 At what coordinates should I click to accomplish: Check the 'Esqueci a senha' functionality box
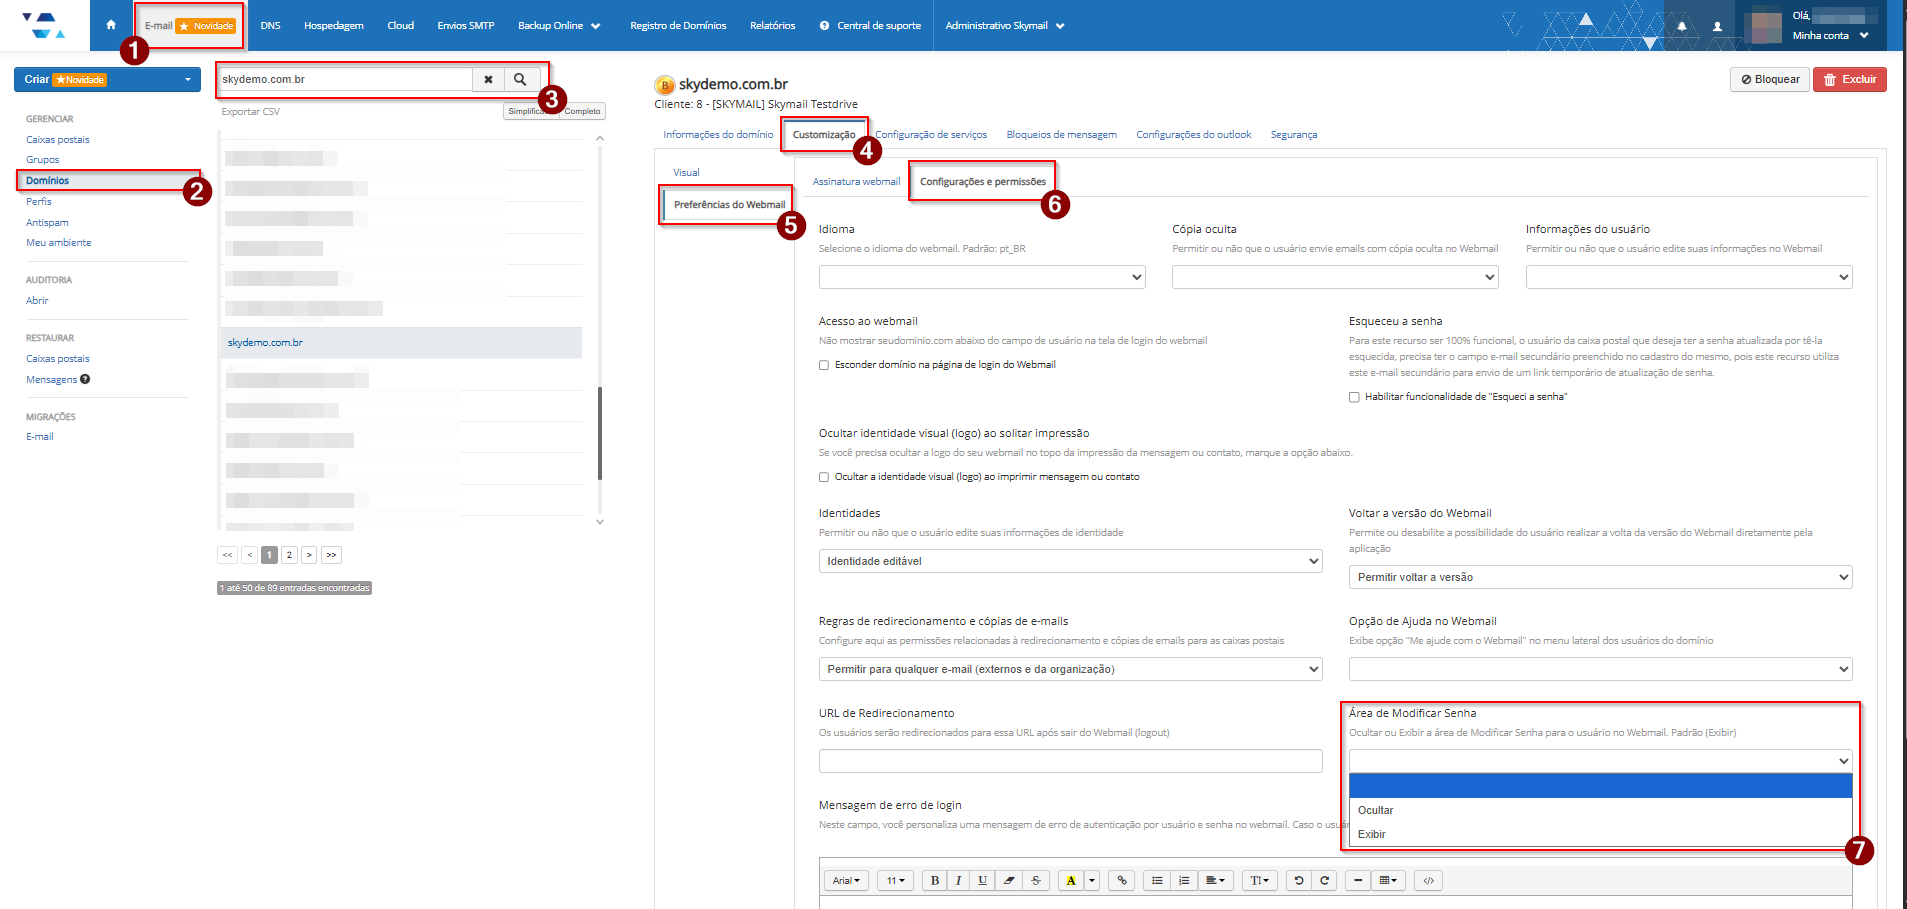coord(1354,397)
